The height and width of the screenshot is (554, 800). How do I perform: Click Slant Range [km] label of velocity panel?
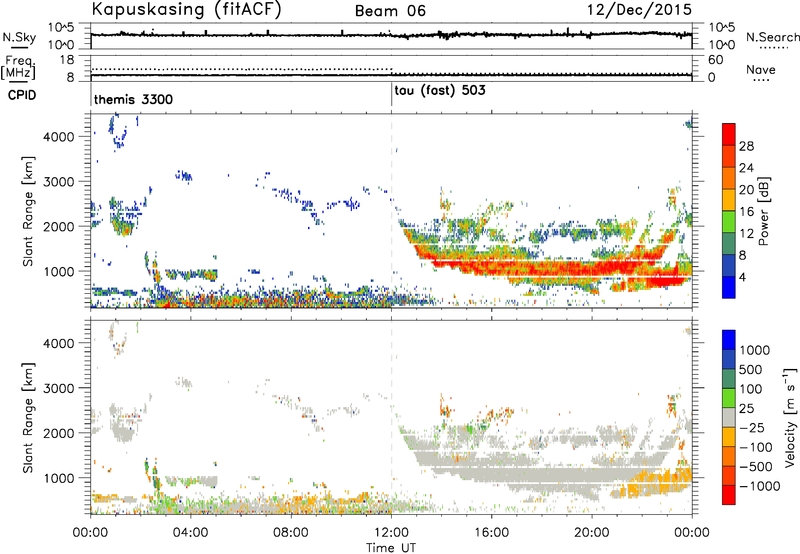(28, 417)
